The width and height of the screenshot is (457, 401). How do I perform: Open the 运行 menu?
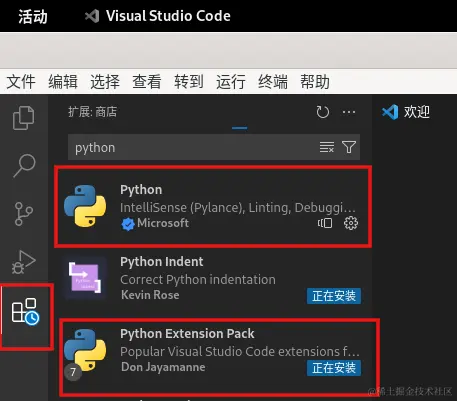[231, 82]
